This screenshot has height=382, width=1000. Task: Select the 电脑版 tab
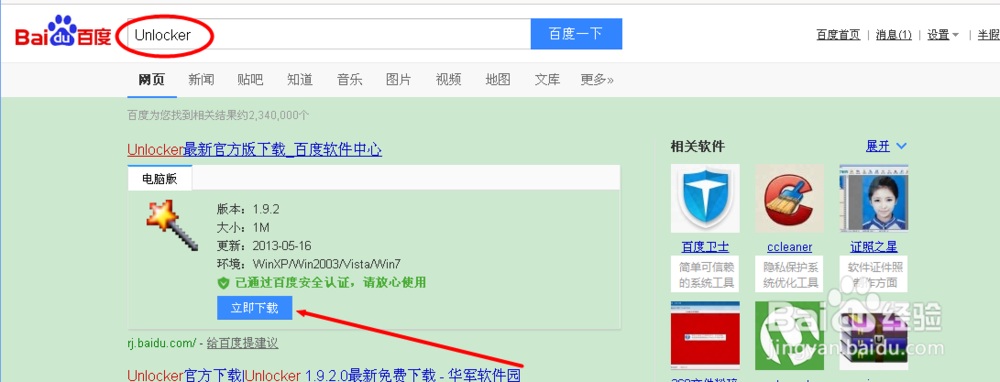click(159, 179)
